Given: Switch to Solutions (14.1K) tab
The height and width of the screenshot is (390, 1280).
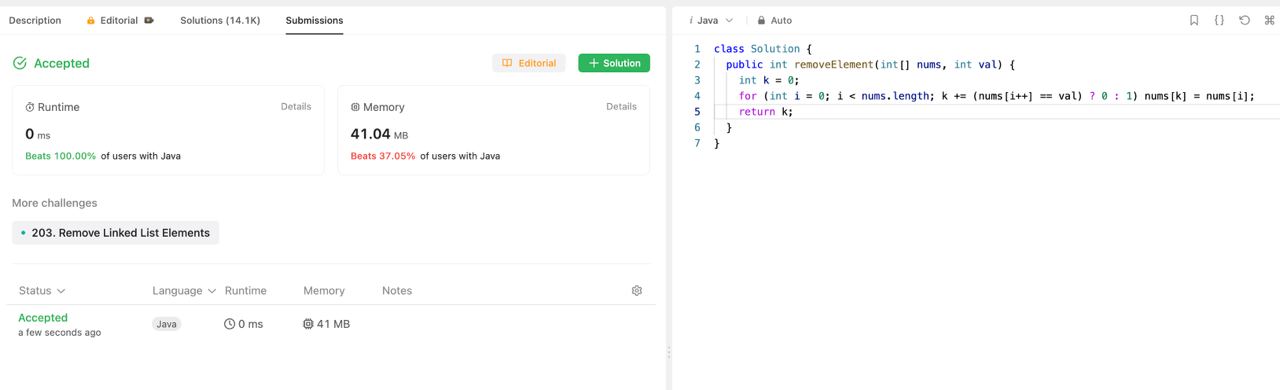Looking at the screenshot, I should tap(220, 20).
